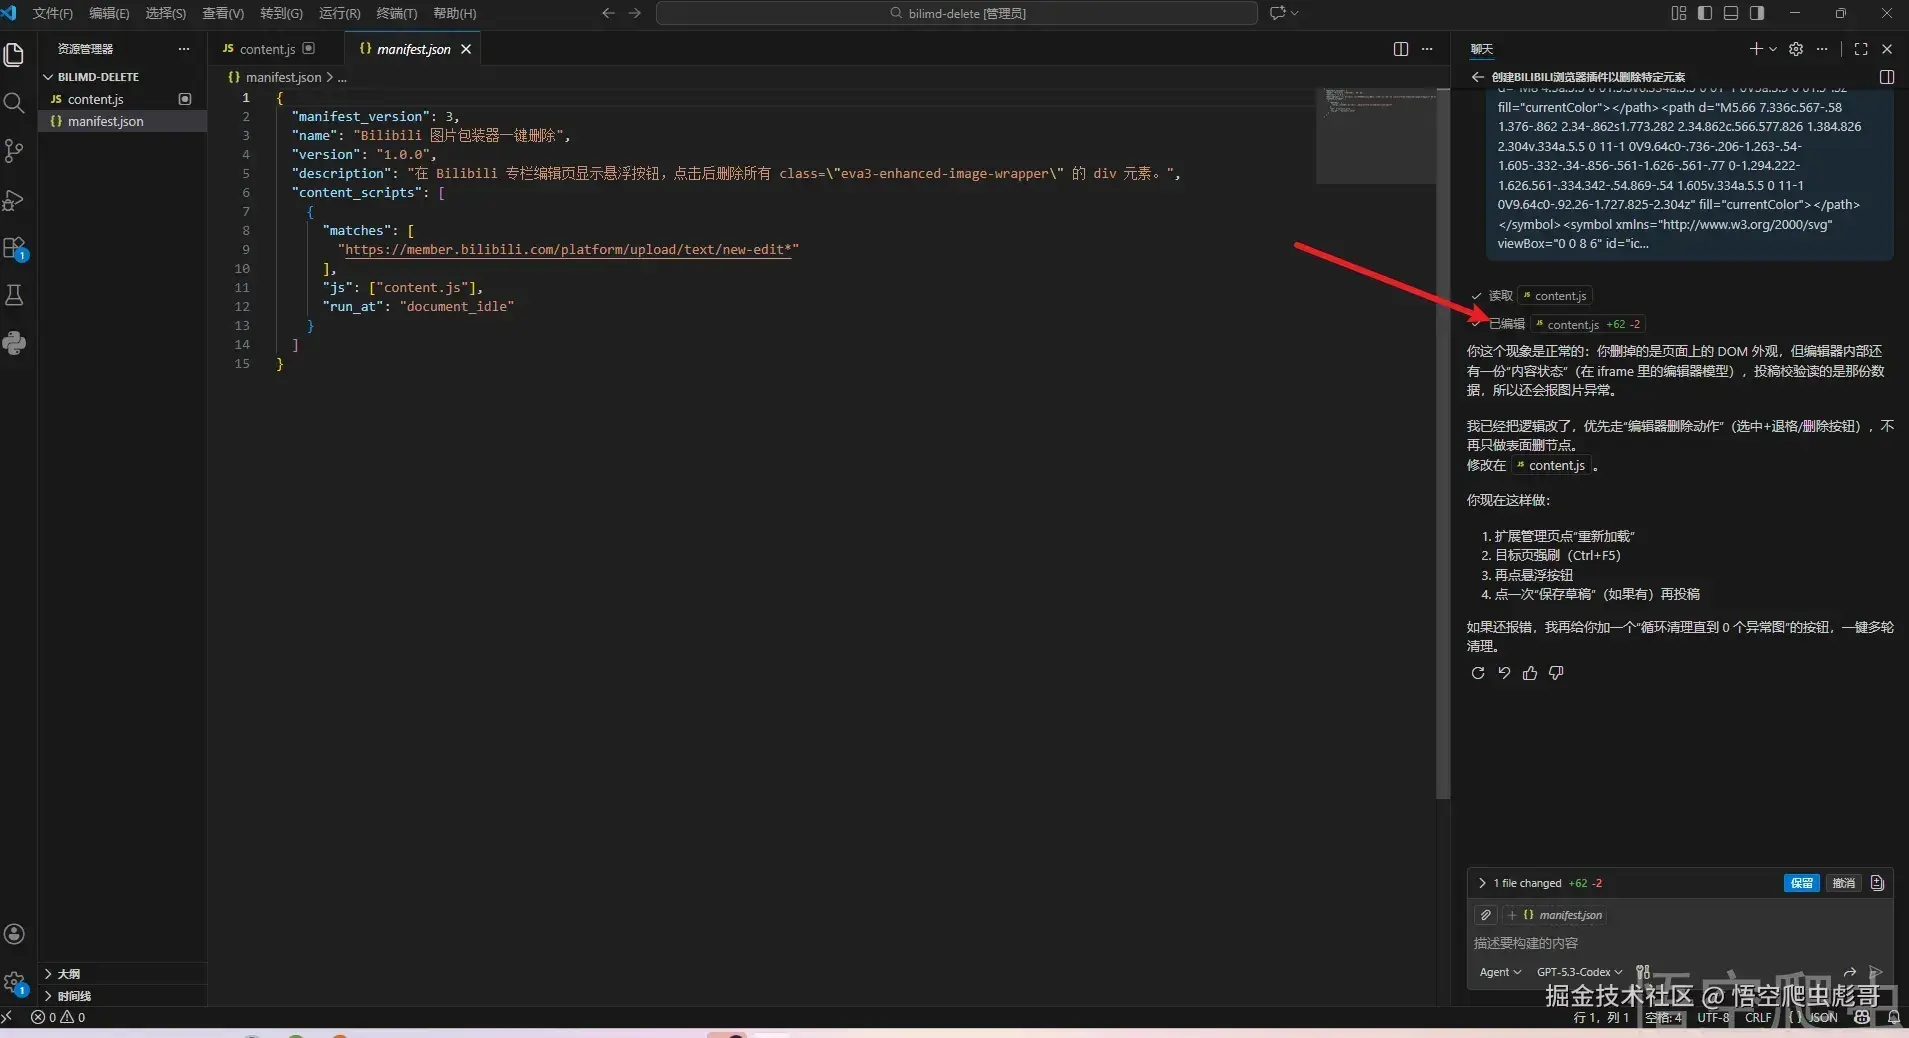
Task: Expand the 大纲 outline section
Action: [68, 974]
